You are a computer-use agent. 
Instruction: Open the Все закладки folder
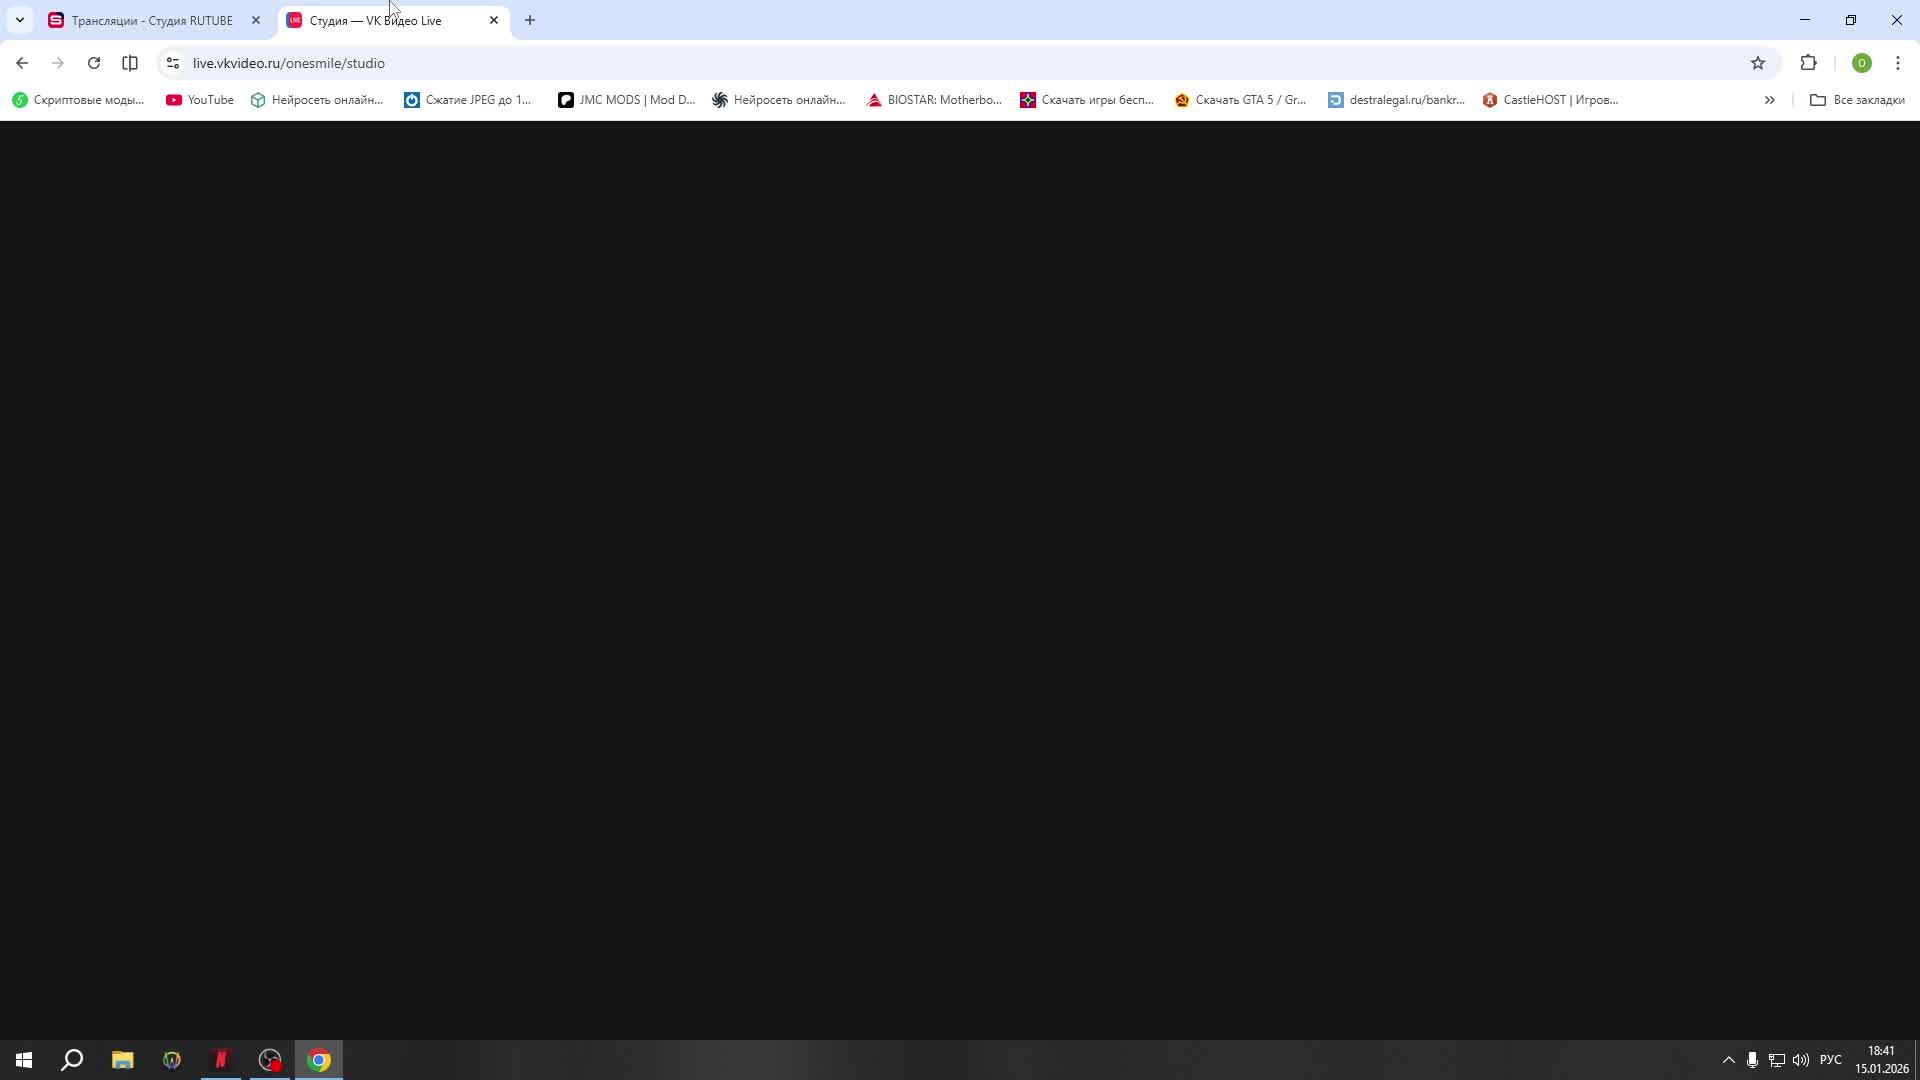point(1857,100)
